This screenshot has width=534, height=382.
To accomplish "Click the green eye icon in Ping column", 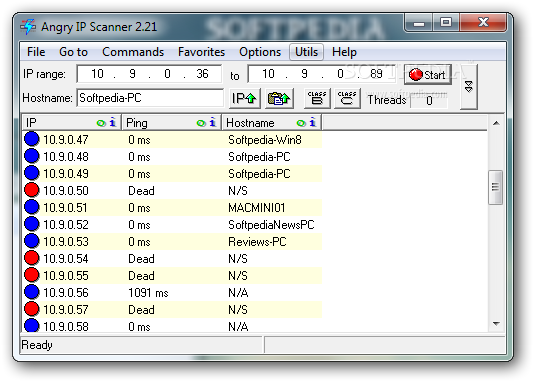I will tap(201, 123).
